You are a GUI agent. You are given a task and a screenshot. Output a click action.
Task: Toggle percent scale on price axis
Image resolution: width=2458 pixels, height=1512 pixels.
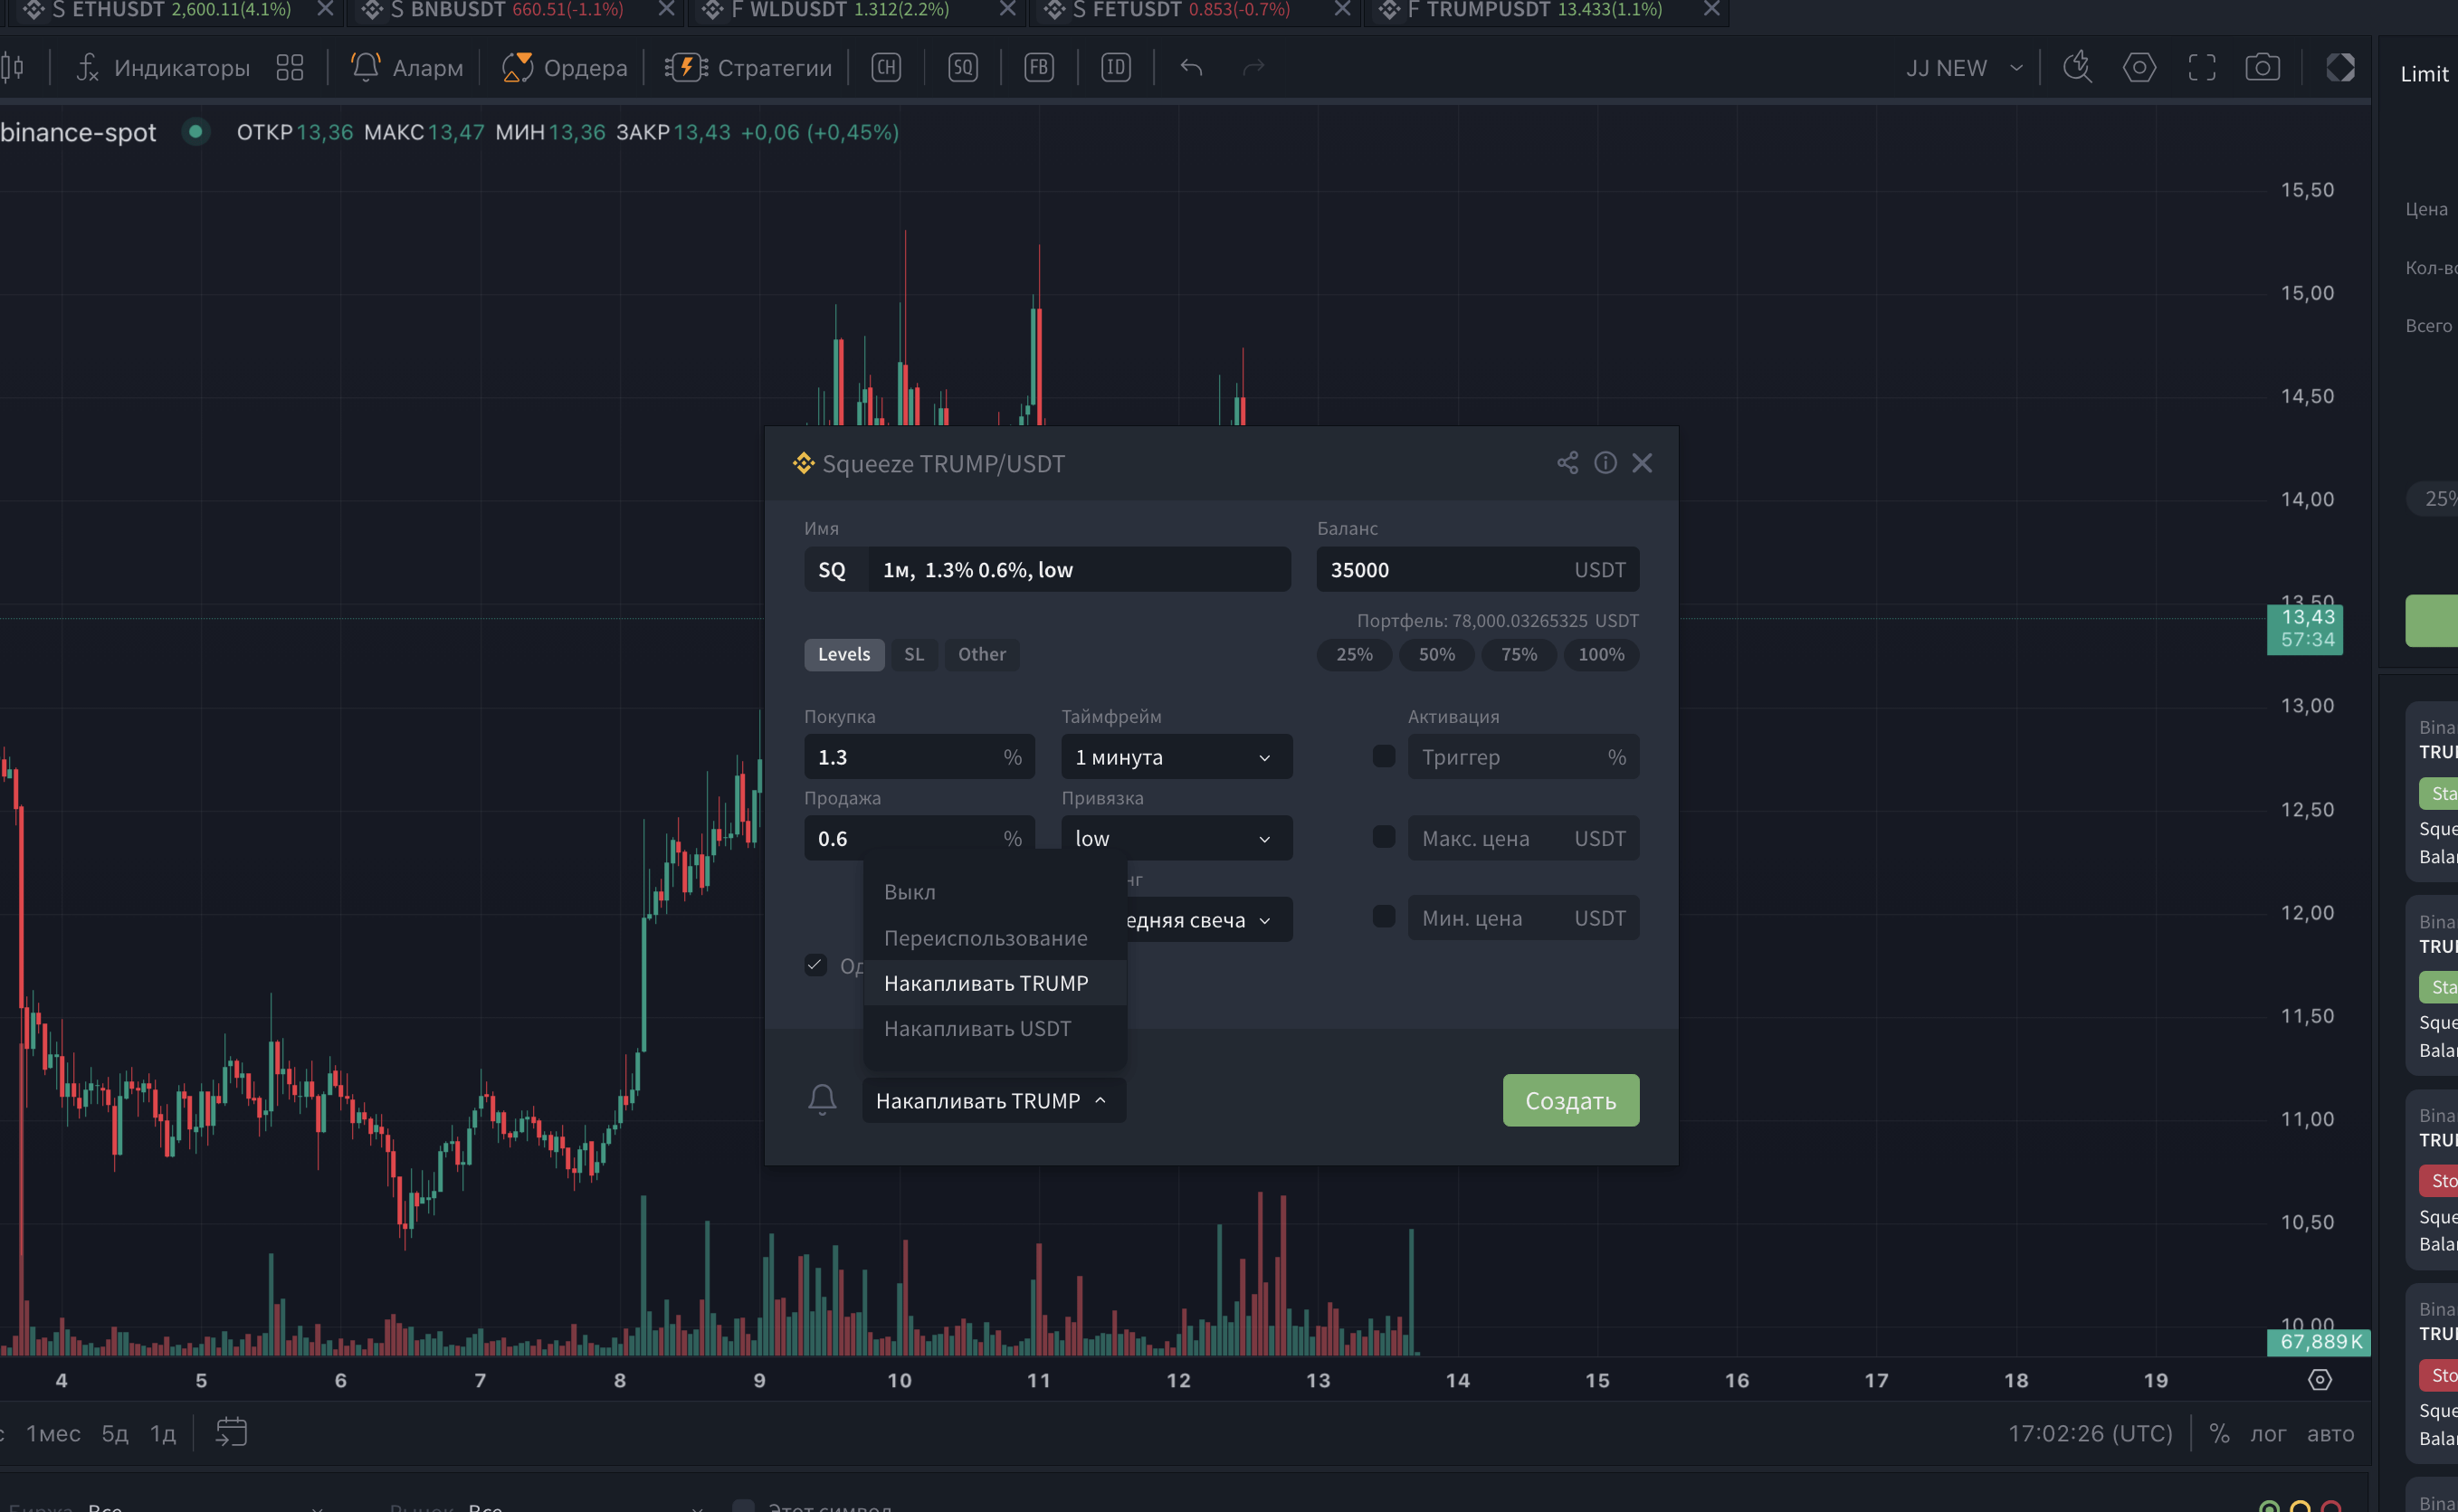coord(2220,1433)
